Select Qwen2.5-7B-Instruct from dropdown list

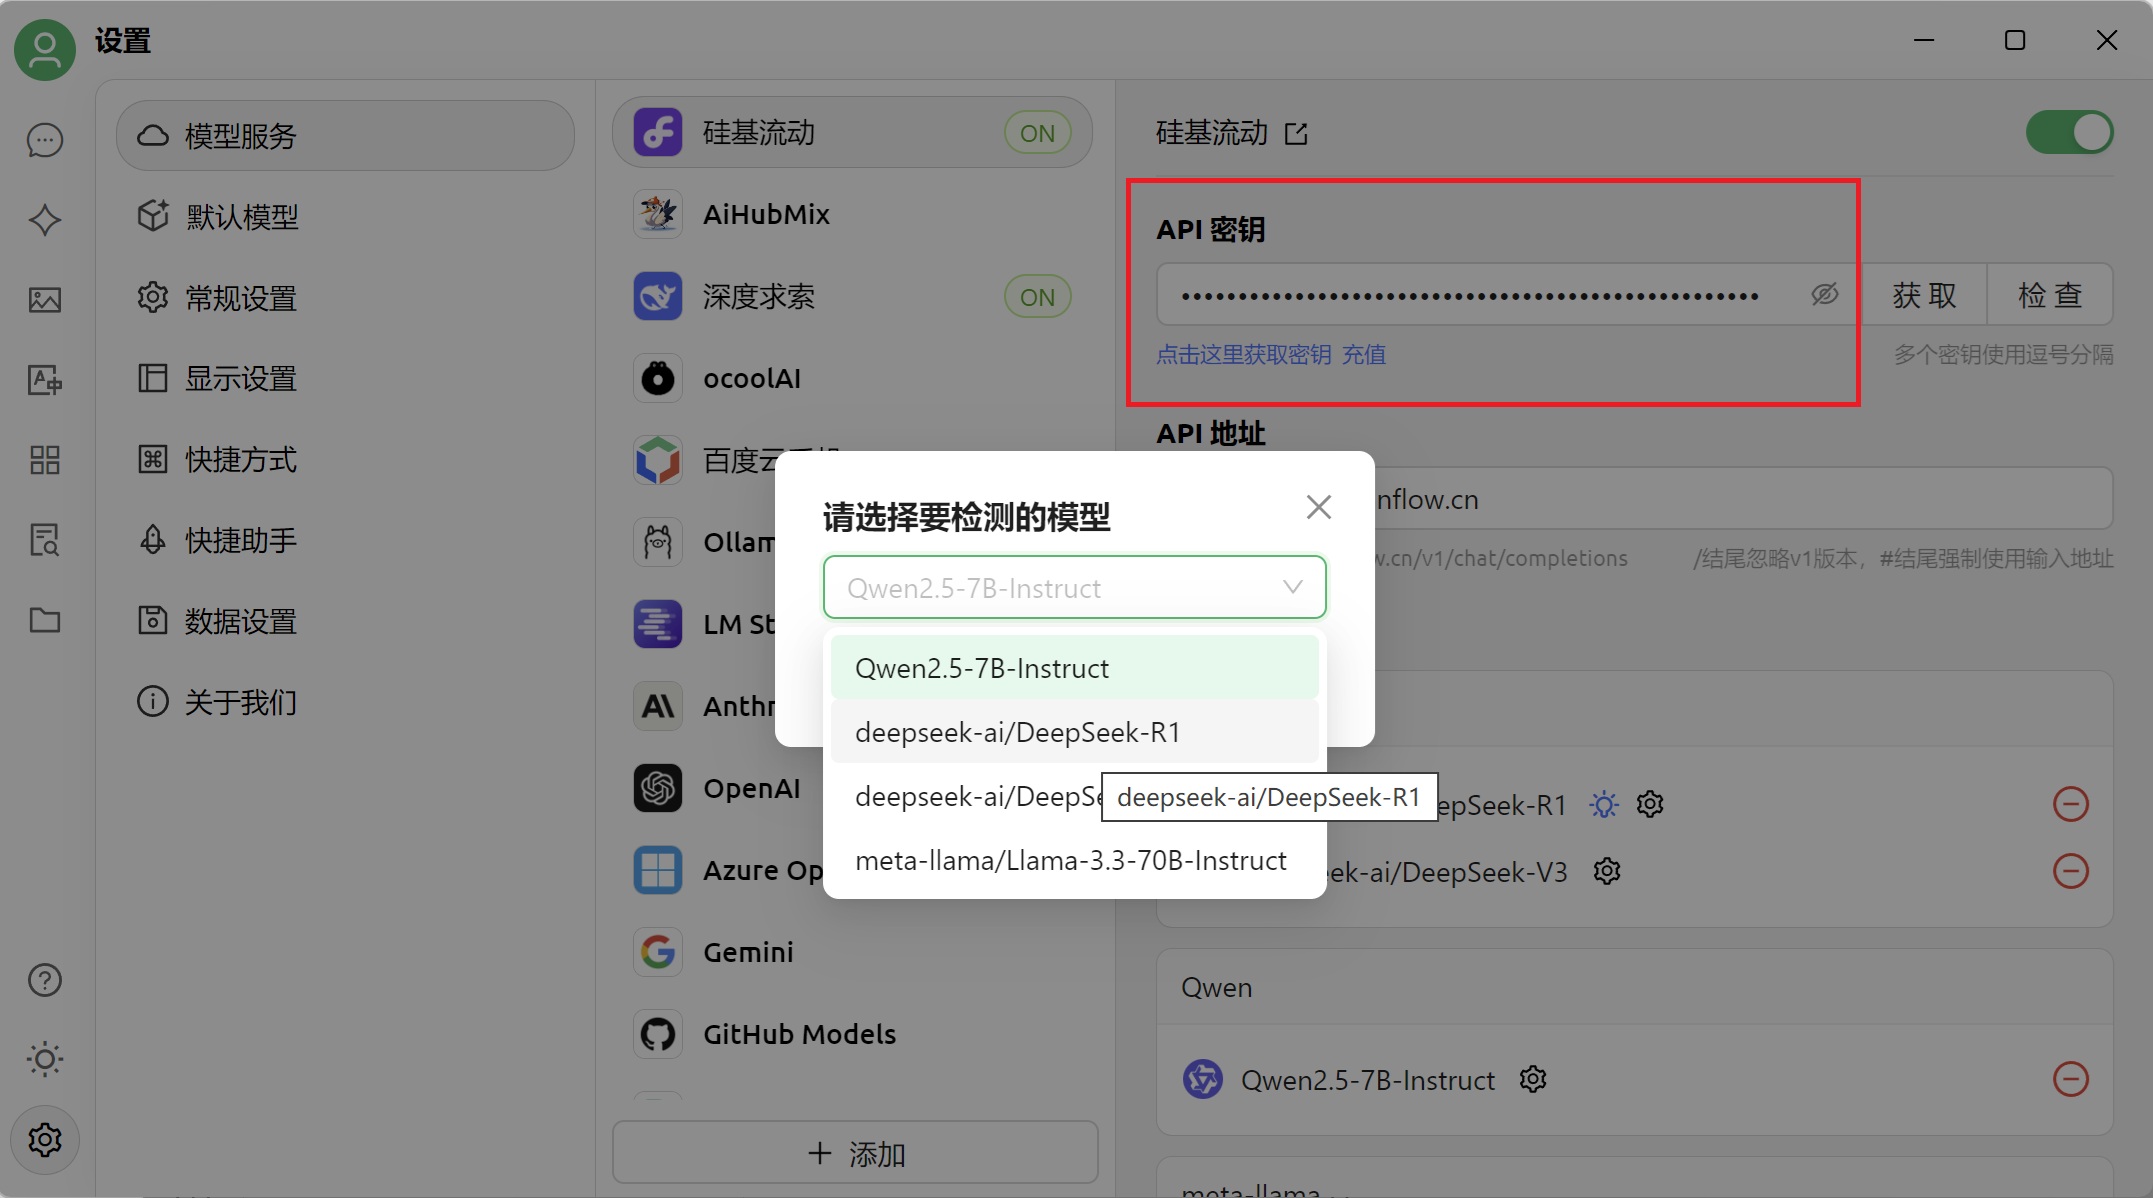(x=1075, y=668)
